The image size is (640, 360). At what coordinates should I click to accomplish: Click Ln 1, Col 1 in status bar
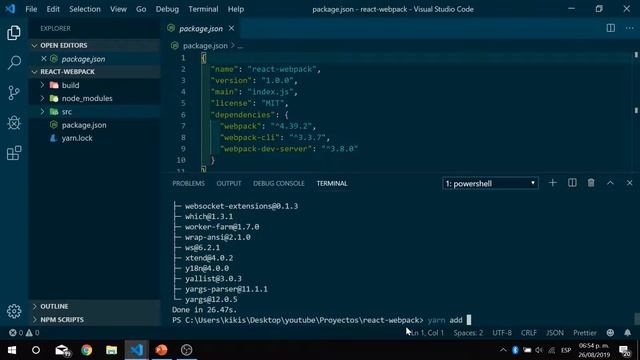(427, 333)
